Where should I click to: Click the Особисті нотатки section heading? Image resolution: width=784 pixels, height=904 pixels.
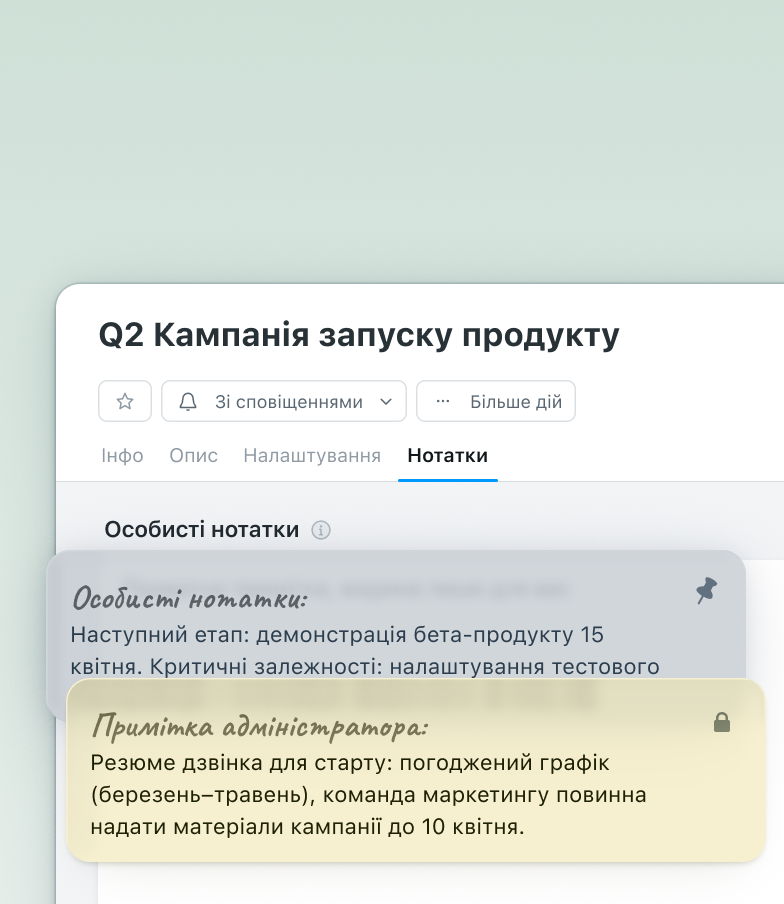pos(202,530)
